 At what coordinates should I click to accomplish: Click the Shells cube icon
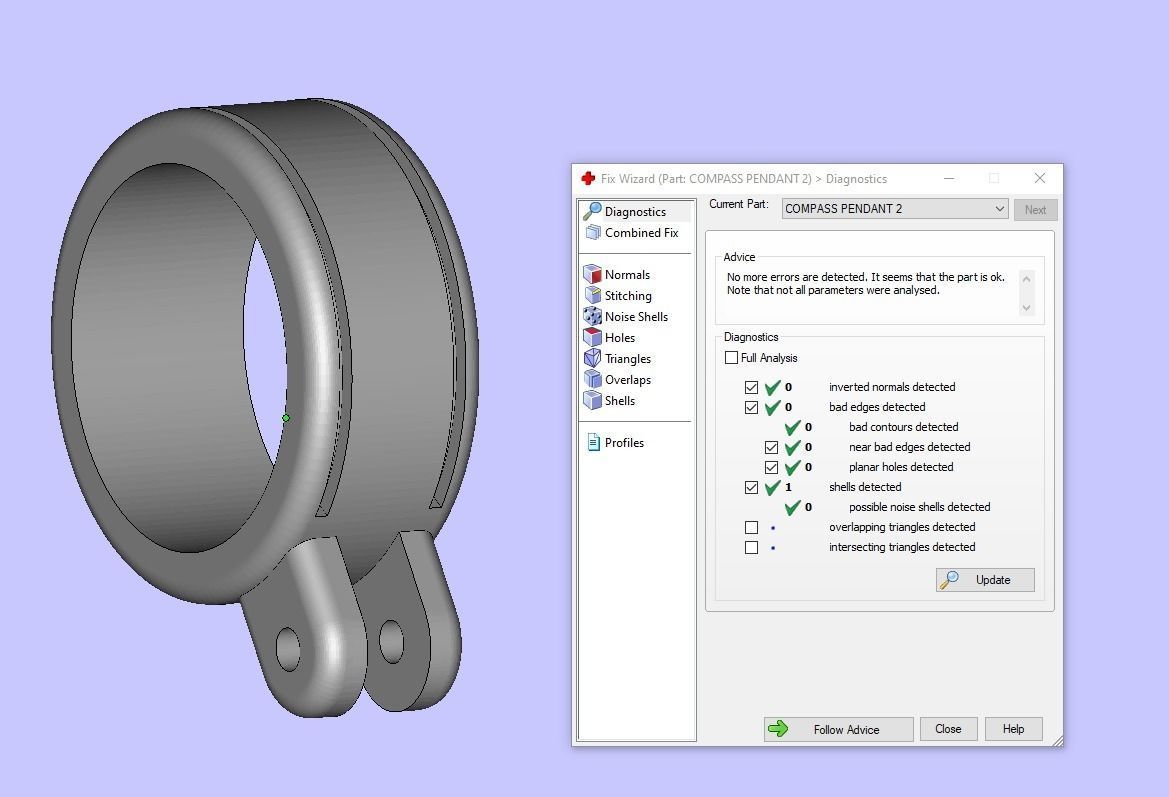593,400
